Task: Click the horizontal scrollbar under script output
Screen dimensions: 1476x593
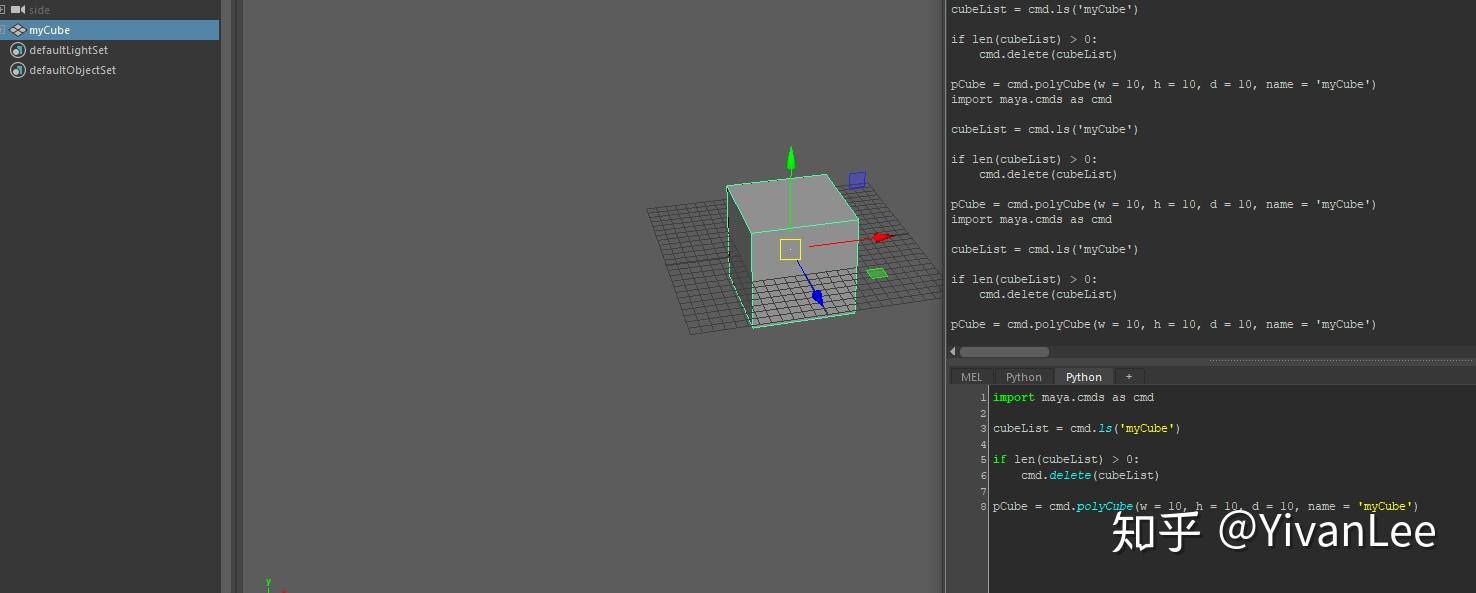Action: [x=1003, y=352]
